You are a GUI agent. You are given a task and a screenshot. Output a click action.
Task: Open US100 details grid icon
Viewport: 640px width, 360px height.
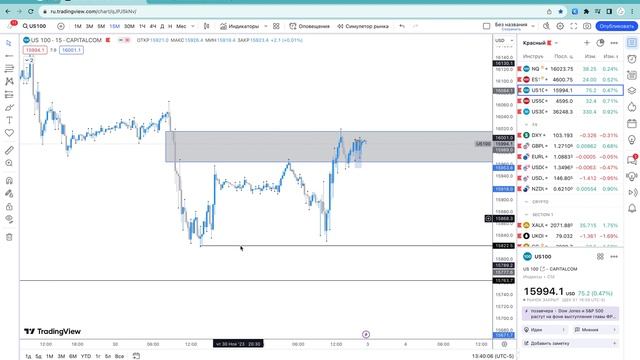600,257
